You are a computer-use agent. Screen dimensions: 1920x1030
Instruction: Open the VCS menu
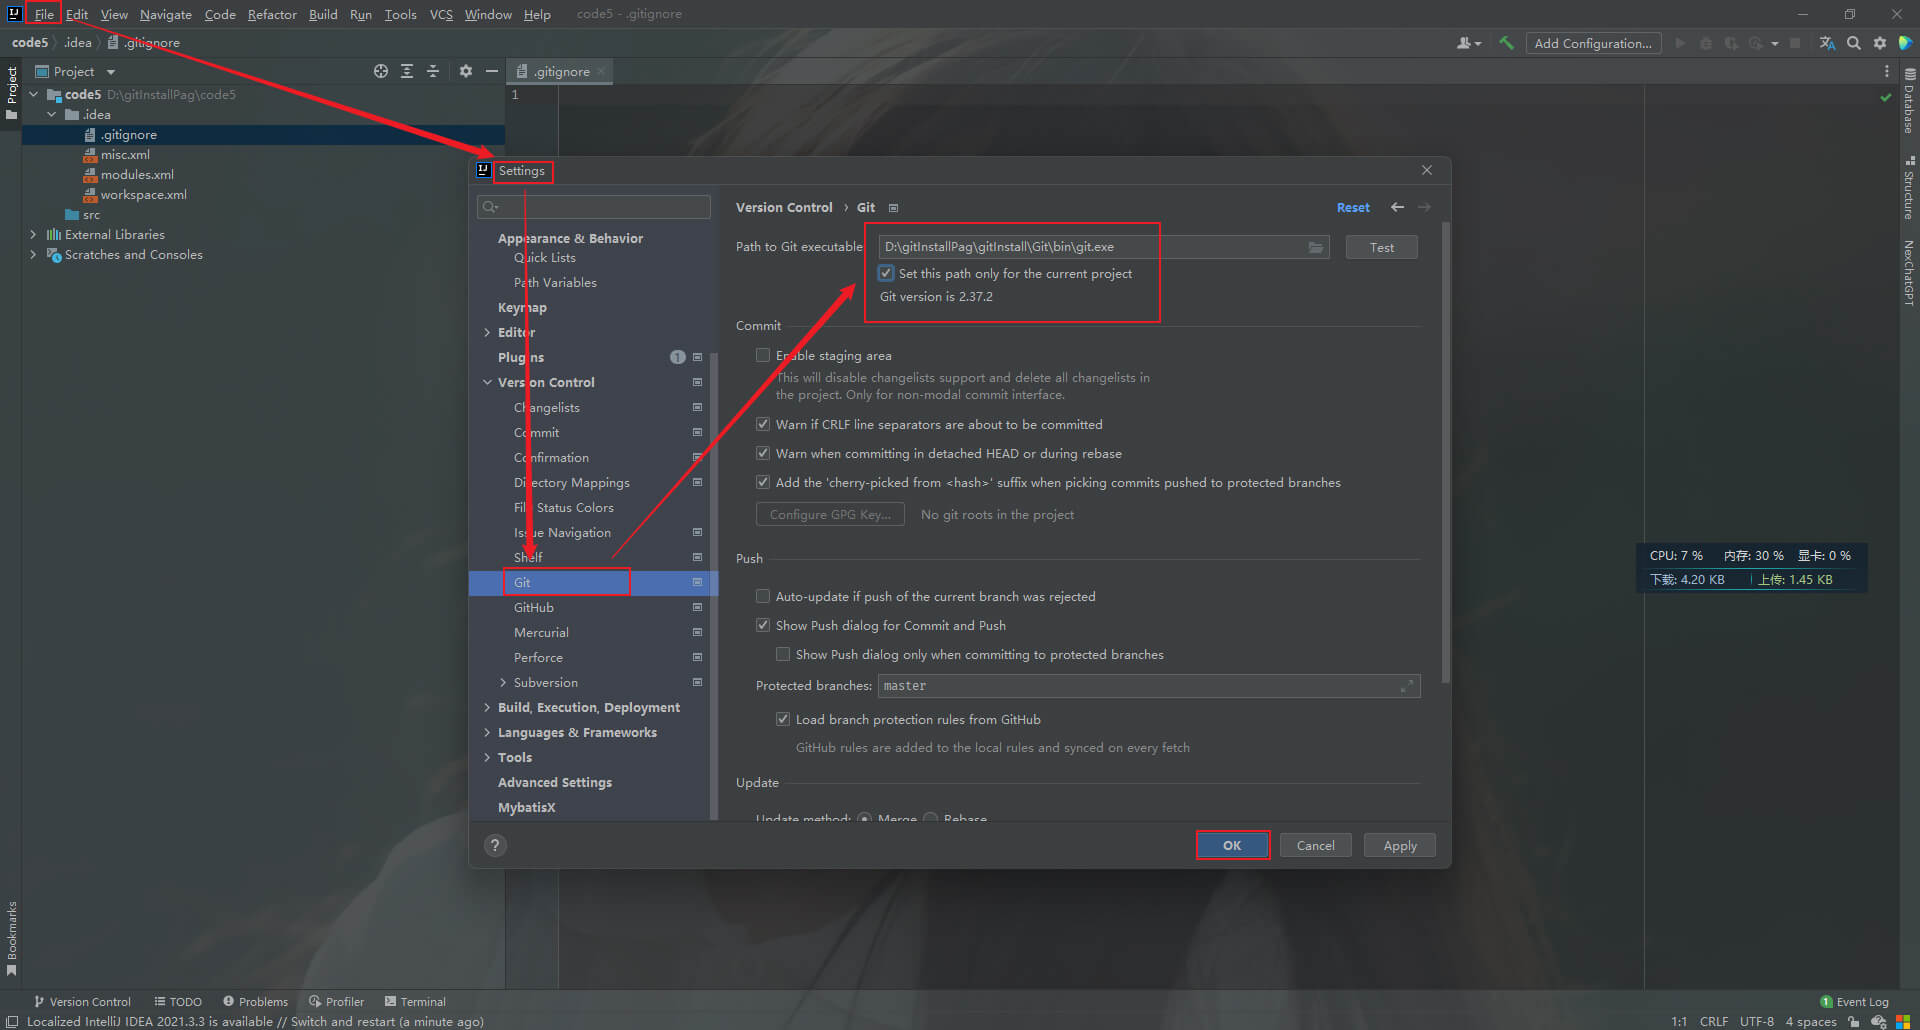(441, 14)
